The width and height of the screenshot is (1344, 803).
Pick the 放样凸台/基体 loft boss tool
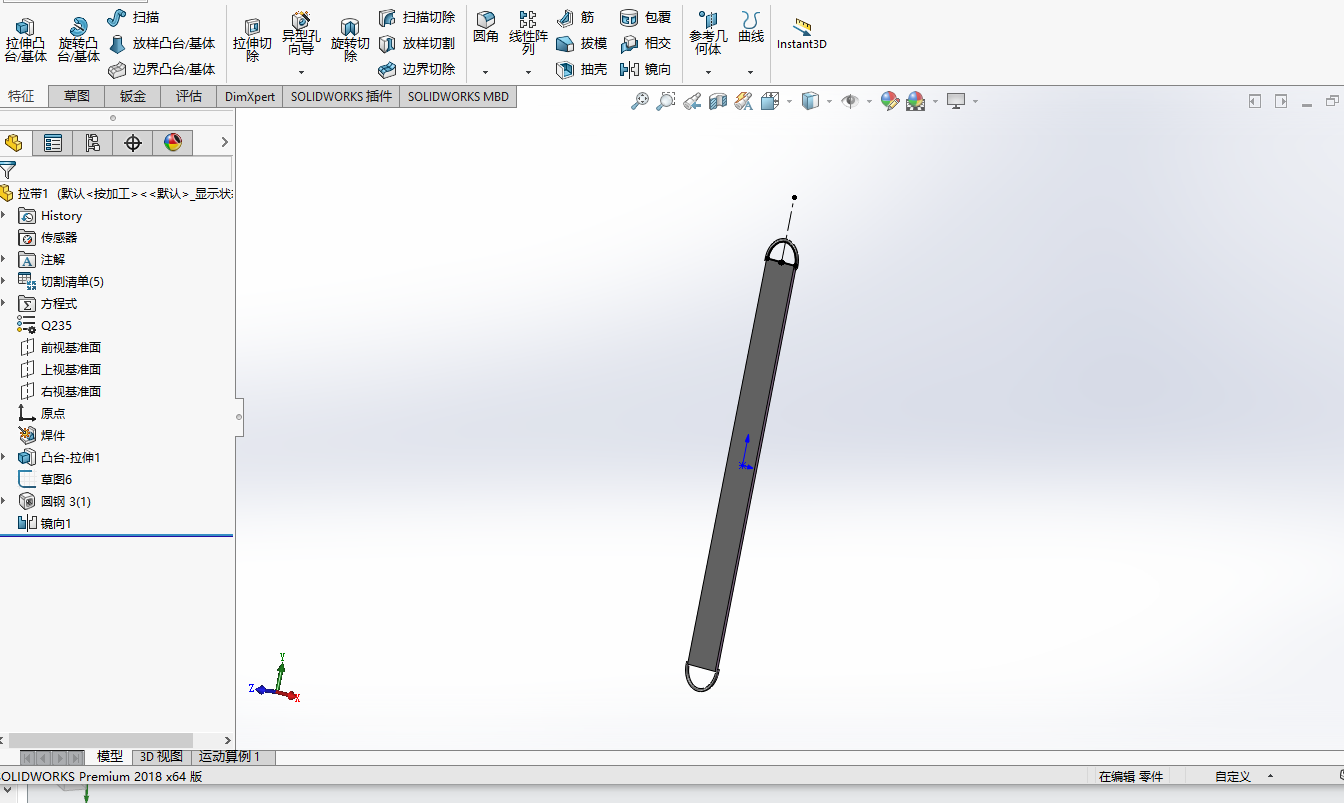[x=161, y=43]
